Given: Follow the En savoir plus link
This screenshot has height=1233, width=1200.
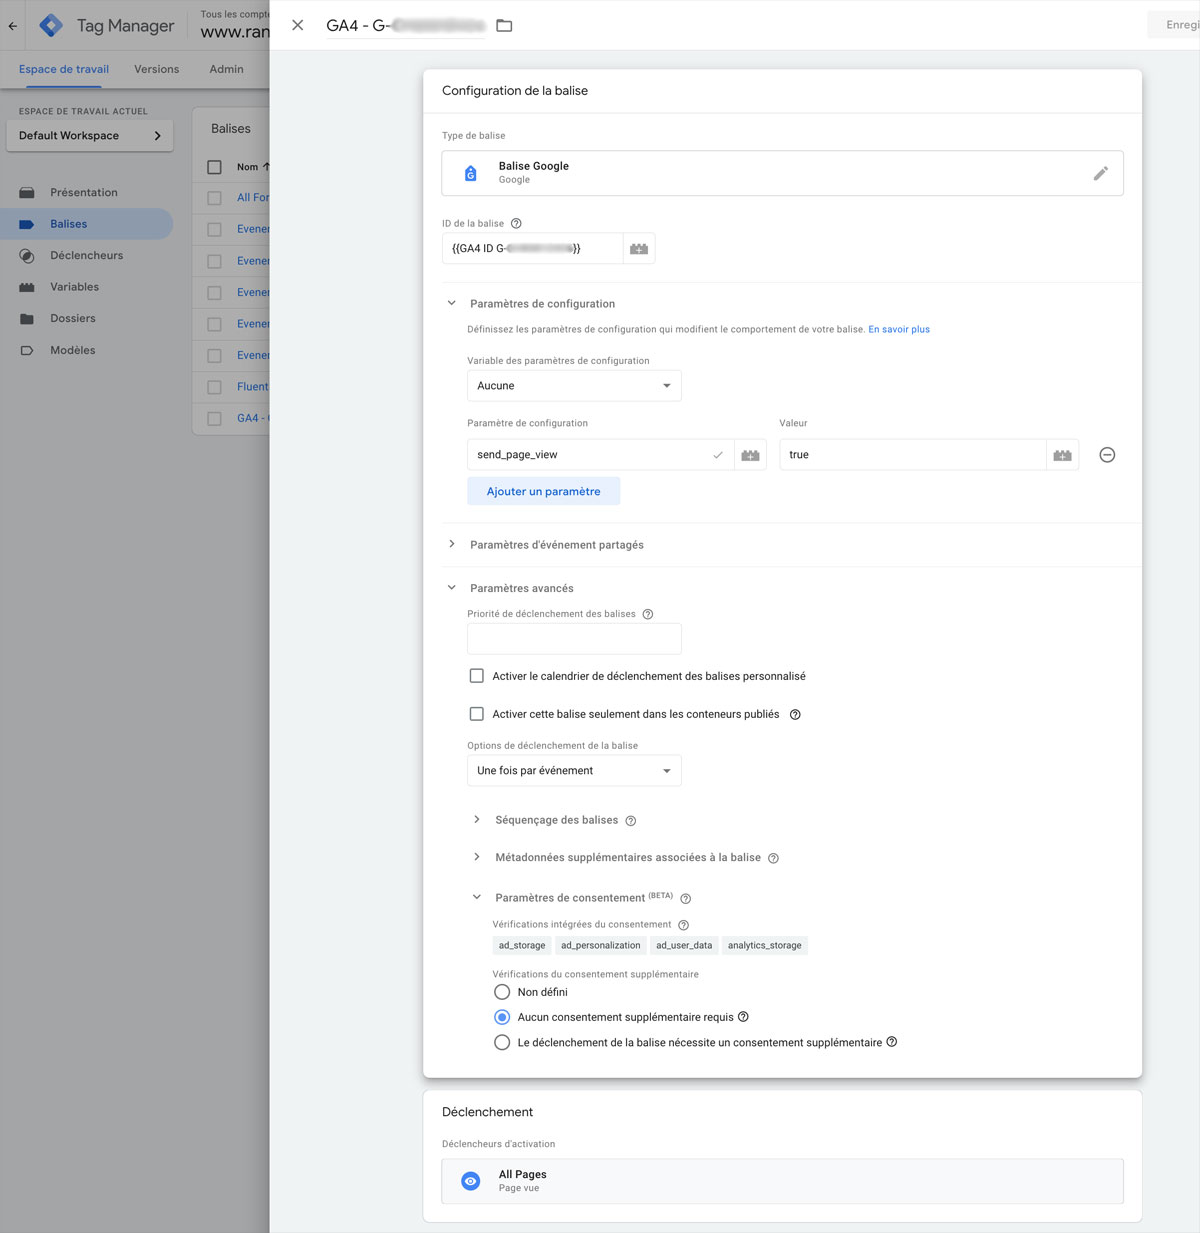Looking at the screenshot, I should [x=899, y=329].
